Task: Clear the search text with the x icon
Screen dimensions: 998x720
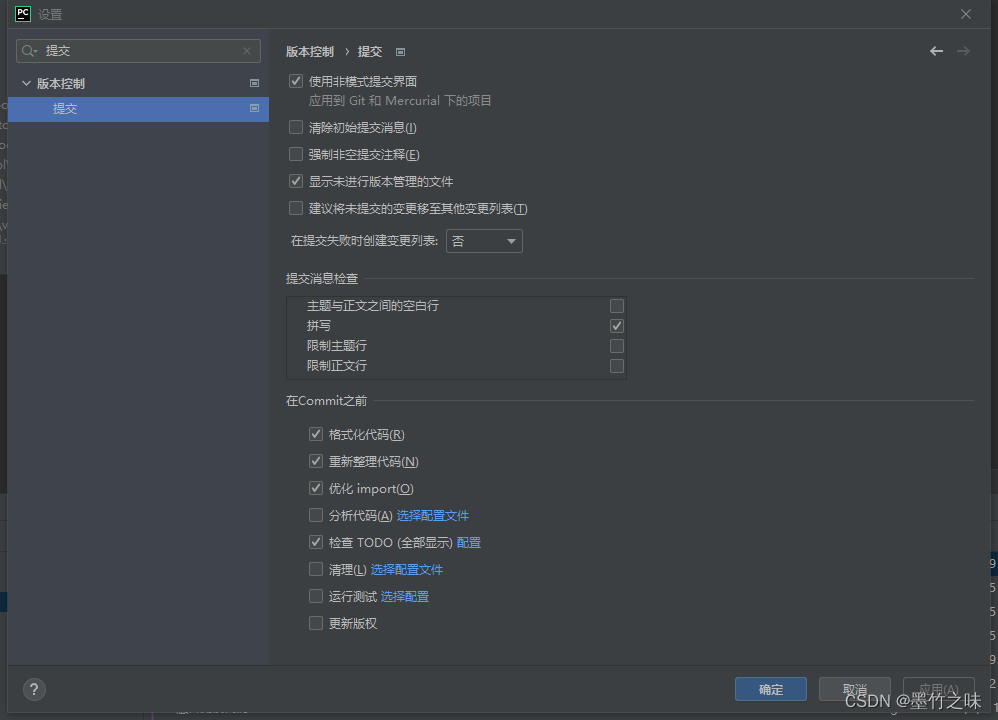Action: click(246, 50)
